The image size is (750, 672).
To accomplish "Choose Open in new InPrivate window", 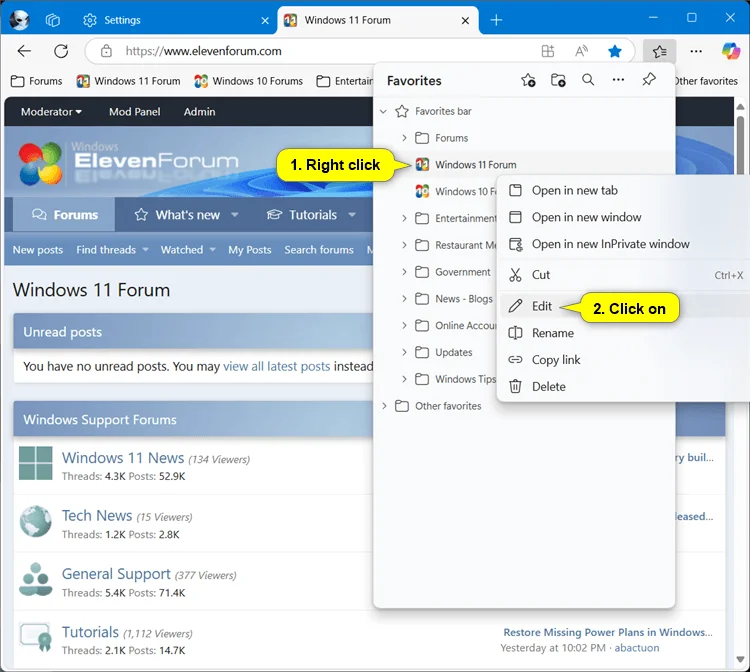I will [x=625, y=244].
